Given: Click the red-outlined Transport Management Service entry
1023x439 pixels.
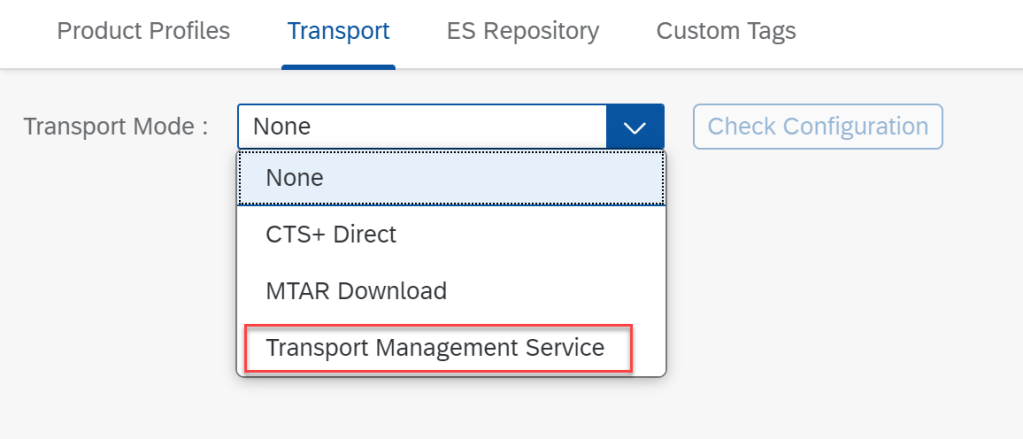Looking at the screenshot, I should 435,348.
